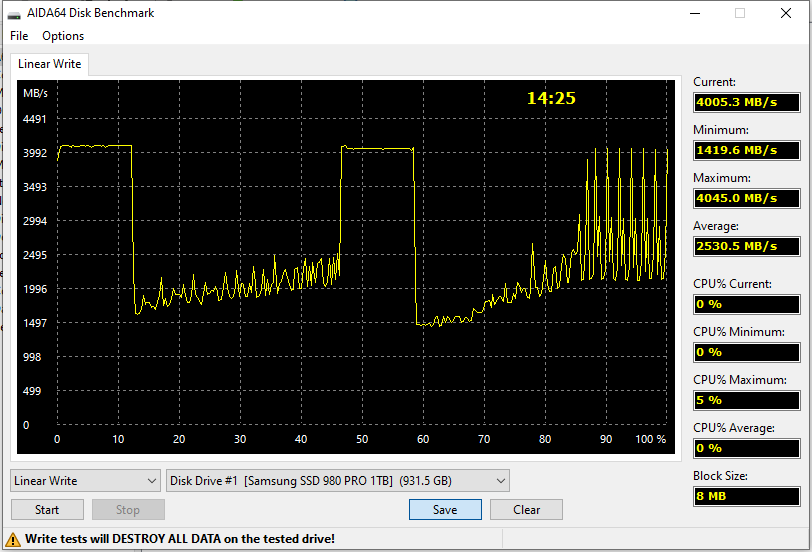Click the MB/s axis label on graph
This screenshot has height=552, width=812.
point(35,93)
